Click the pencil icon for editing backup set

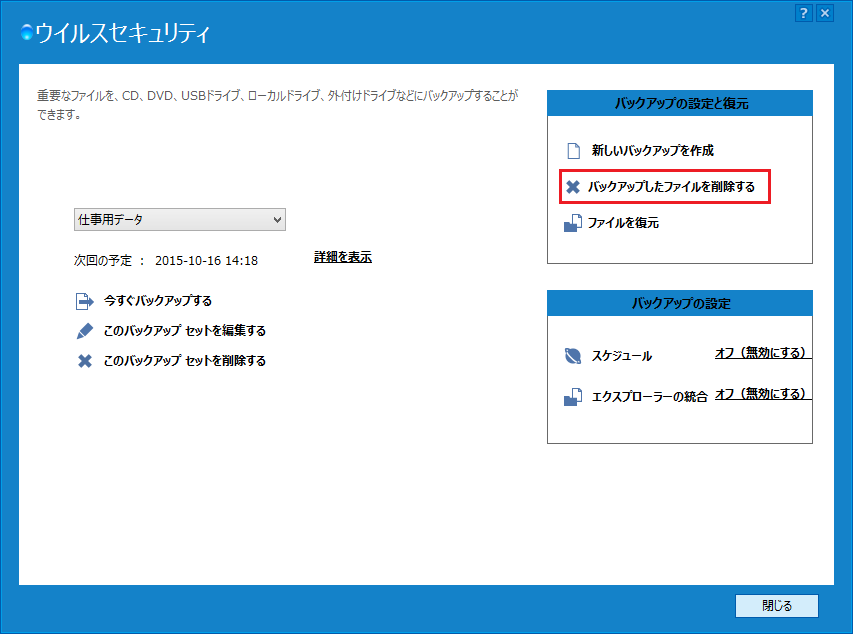pos(84,331)
